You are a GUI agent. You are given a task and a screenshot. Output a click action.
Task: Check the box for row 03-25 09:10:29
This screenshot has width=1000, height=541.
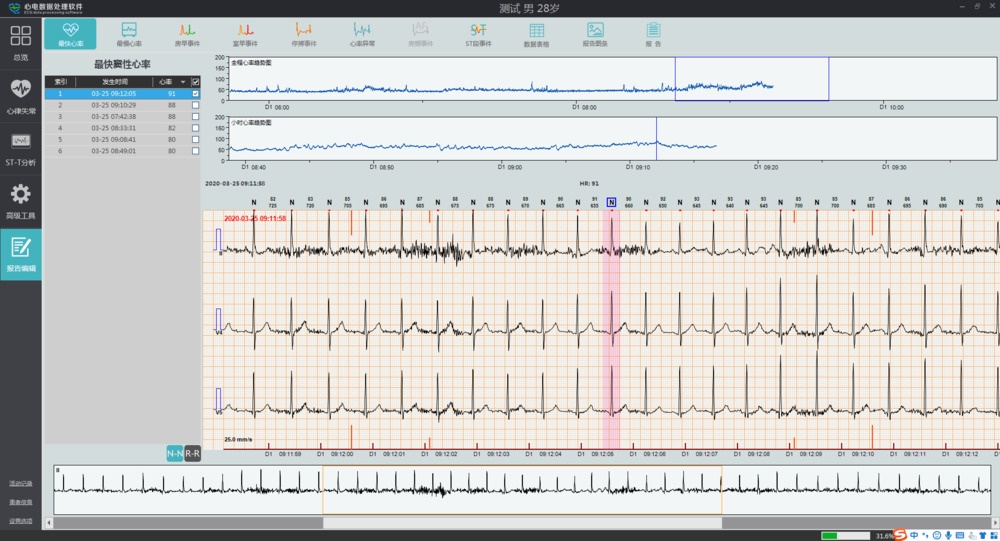tap(195, 105)
